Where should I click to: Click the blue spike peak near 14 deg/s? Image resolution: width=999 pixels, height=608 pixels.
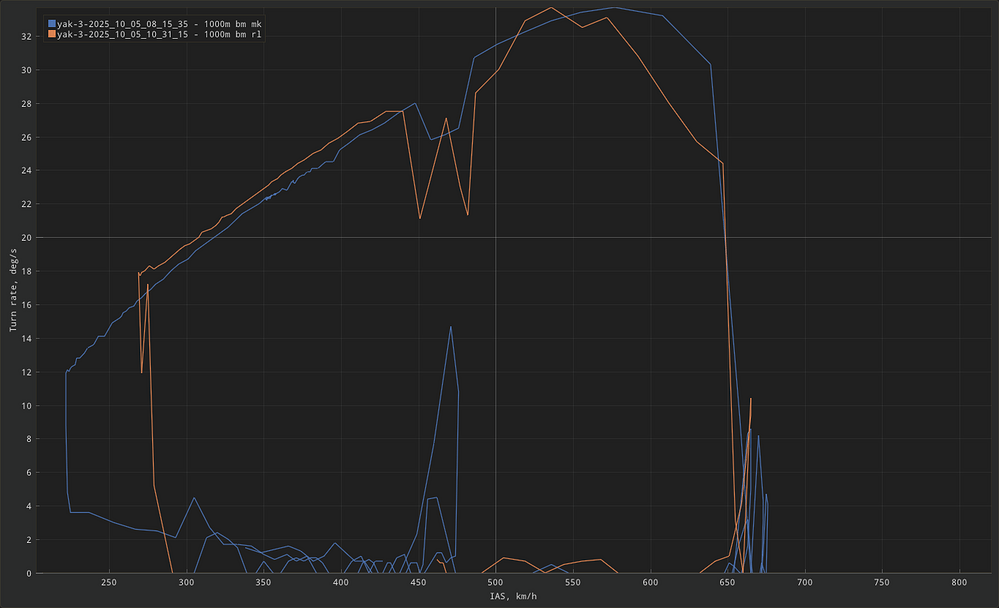tap(451, 326)
